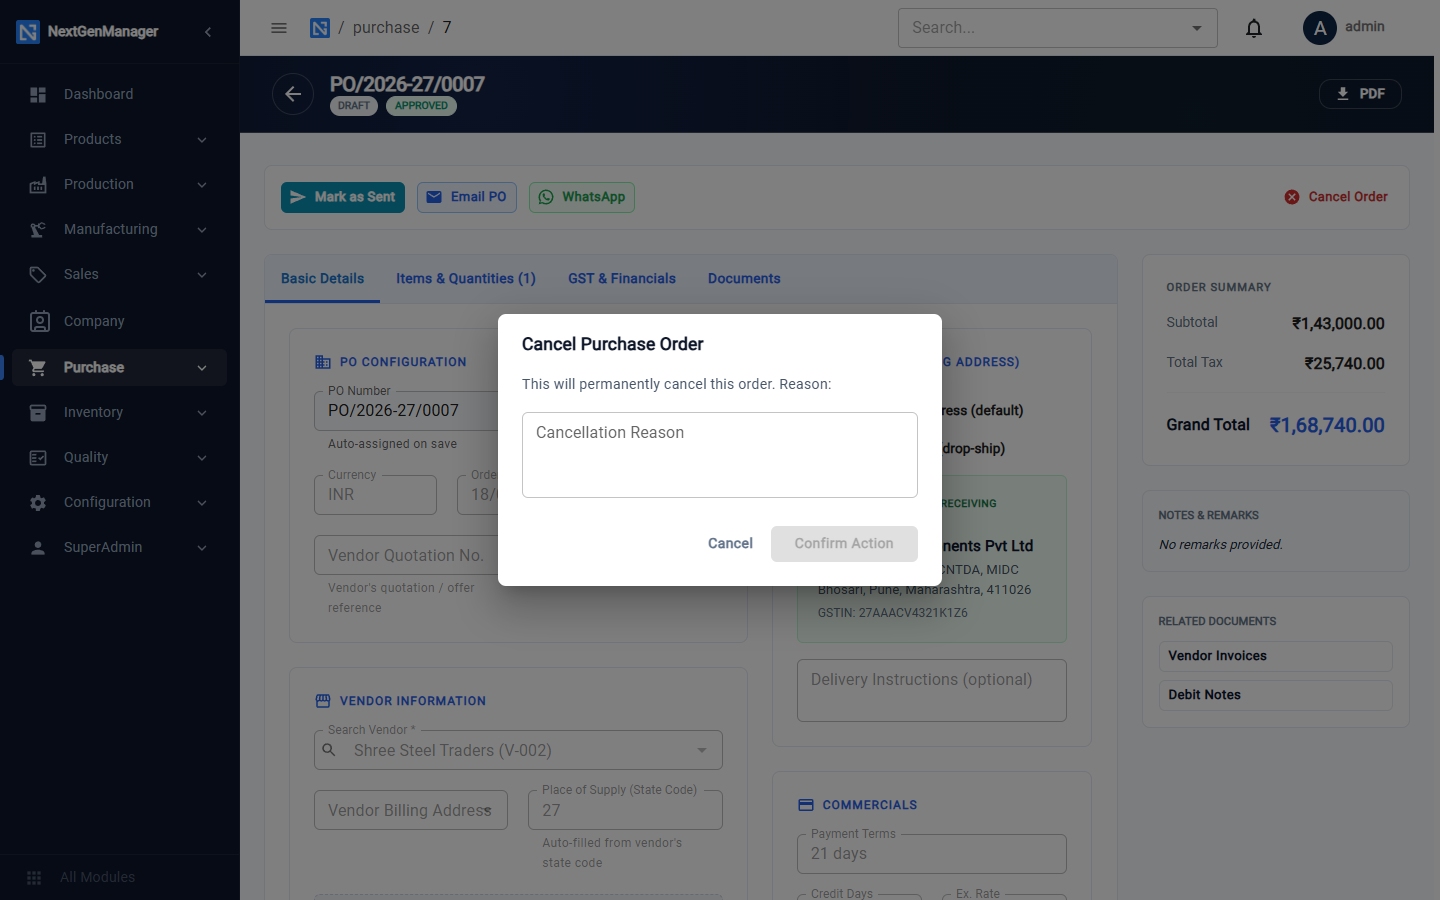Click the Configuration gear icon
The width and height of the screenshot is (1440, 900).
[x=38, y=503]
